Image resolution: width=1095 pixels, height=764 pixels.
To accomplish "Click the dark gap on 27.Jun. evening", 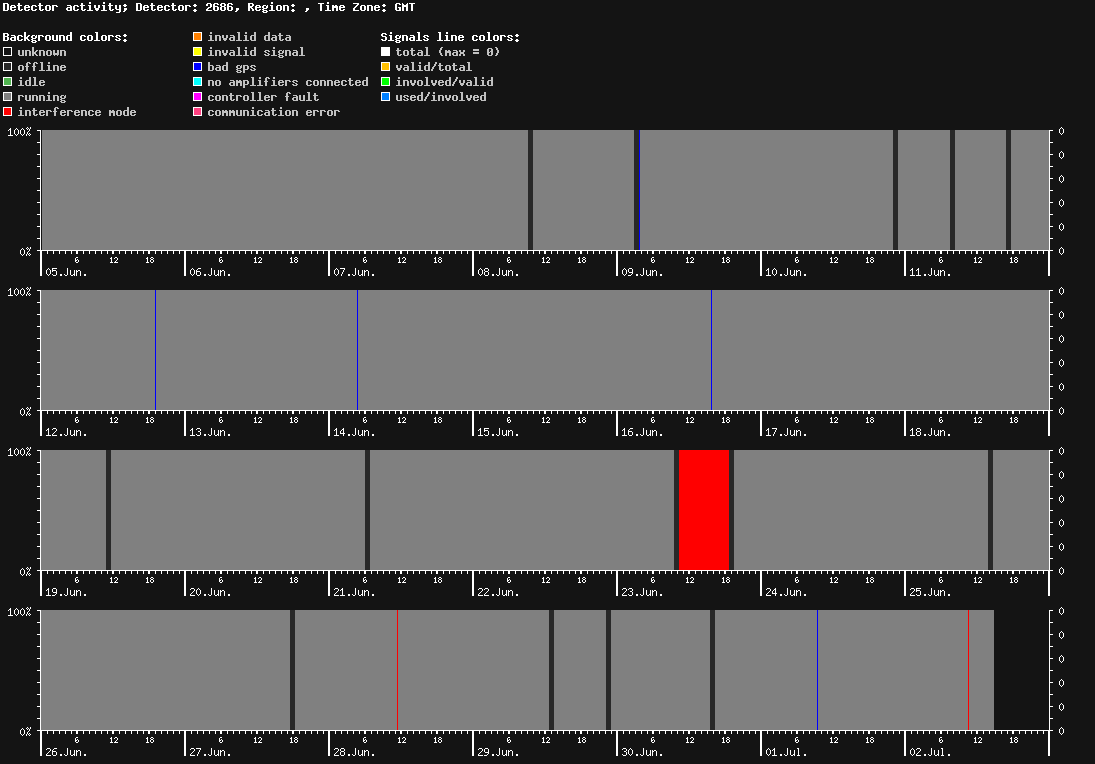I will point(292,670).
